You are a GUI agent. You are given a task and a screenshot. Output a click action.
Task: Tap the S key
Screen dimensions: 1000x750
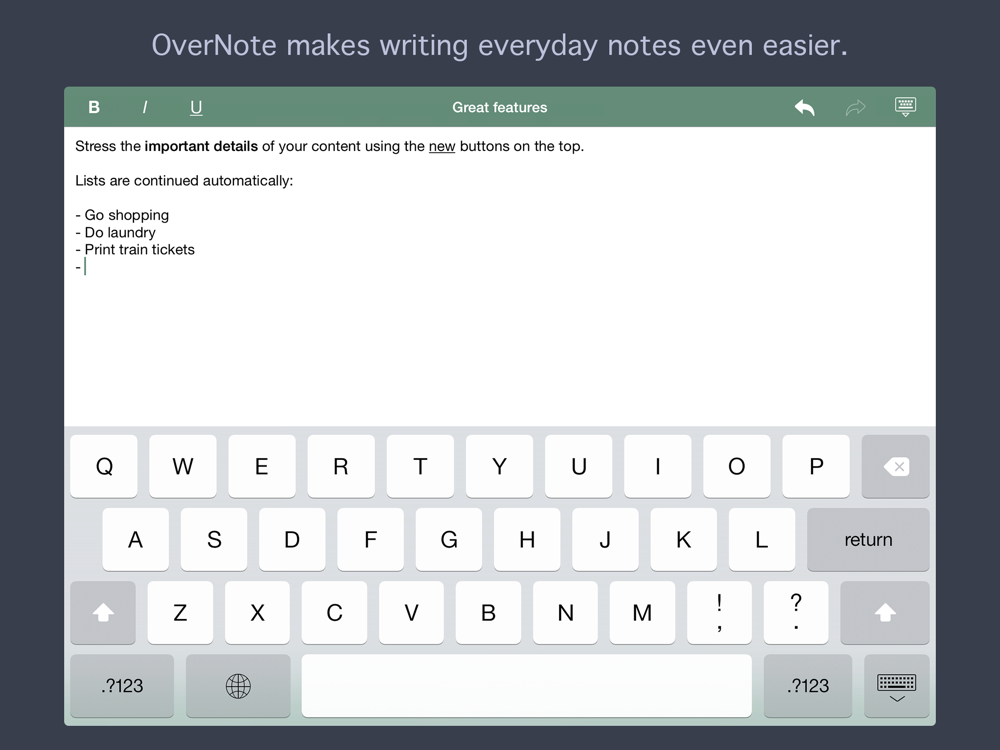pyautogui.click(x=214, y=540)
